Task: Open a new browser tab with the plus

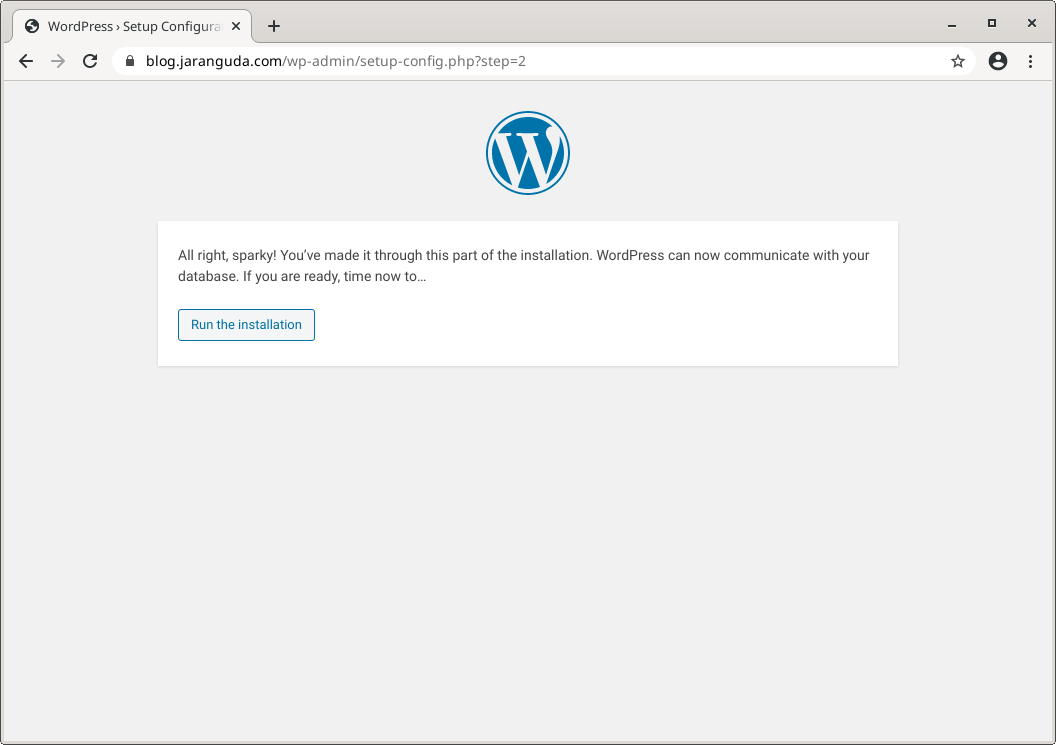Action: 273,26
